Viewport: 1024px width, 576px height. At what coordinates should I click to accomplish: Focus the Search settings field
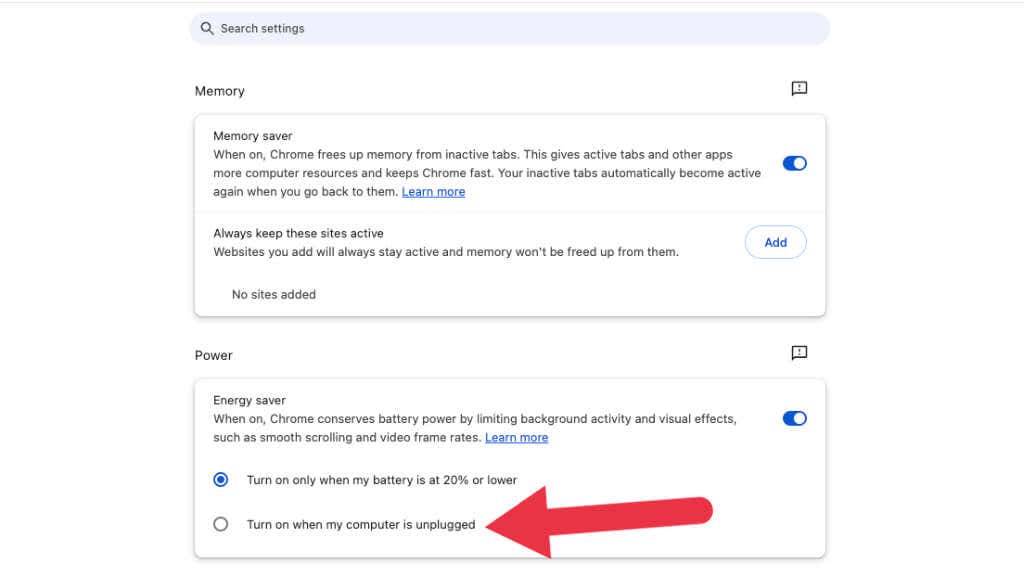coord(510,29)
